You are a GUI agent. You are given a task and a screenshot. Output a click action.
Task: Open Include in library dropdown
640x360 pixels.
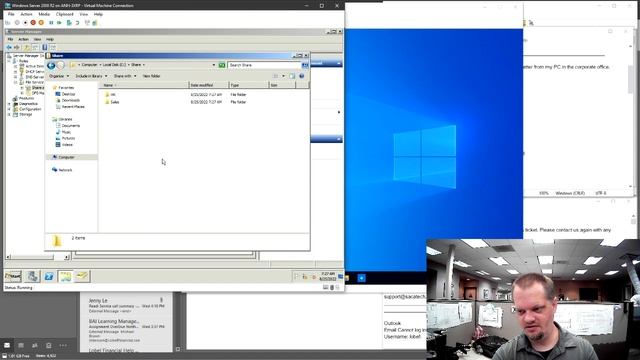click(x=91, y=76)
